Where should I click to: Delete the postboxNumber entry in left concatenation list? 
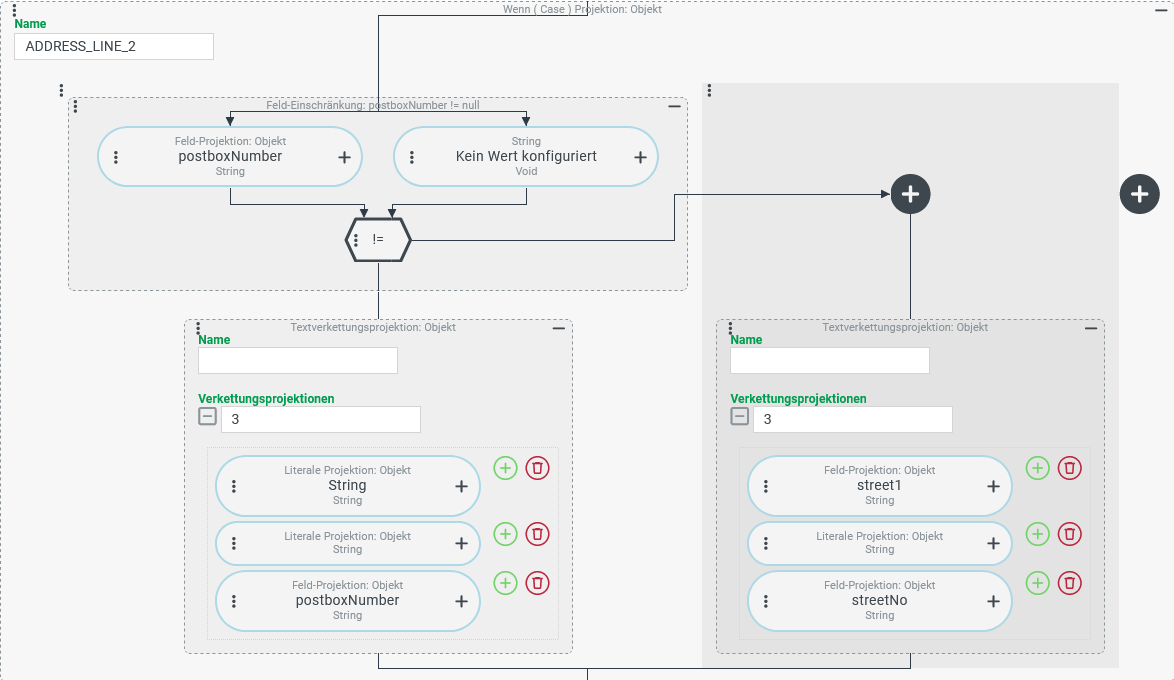coord(537,582)
